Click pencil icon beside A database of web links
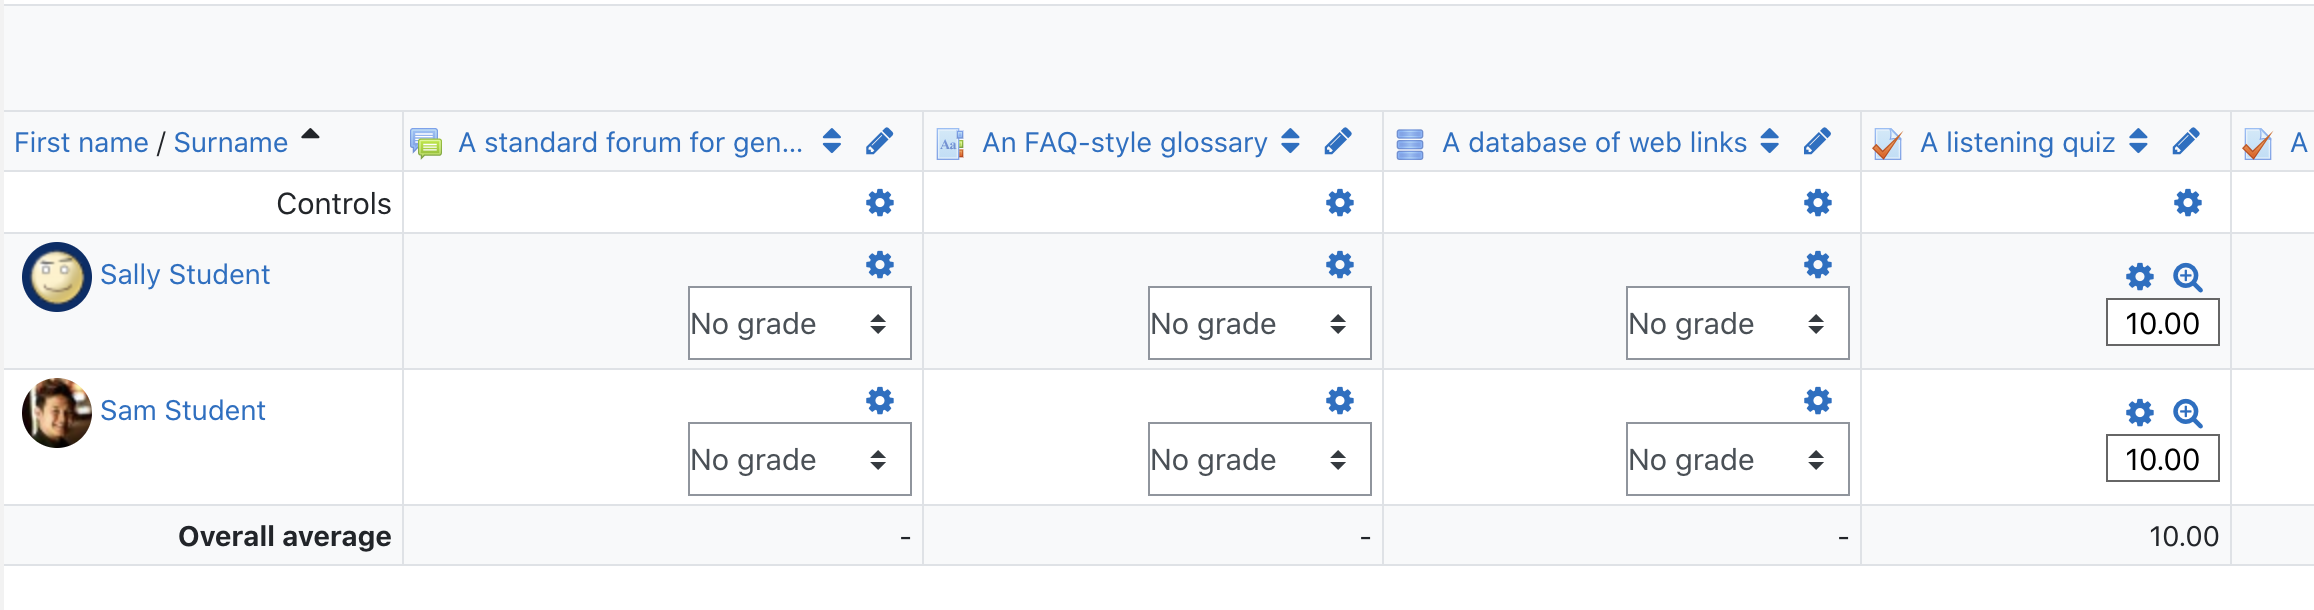 [1817, 142]
